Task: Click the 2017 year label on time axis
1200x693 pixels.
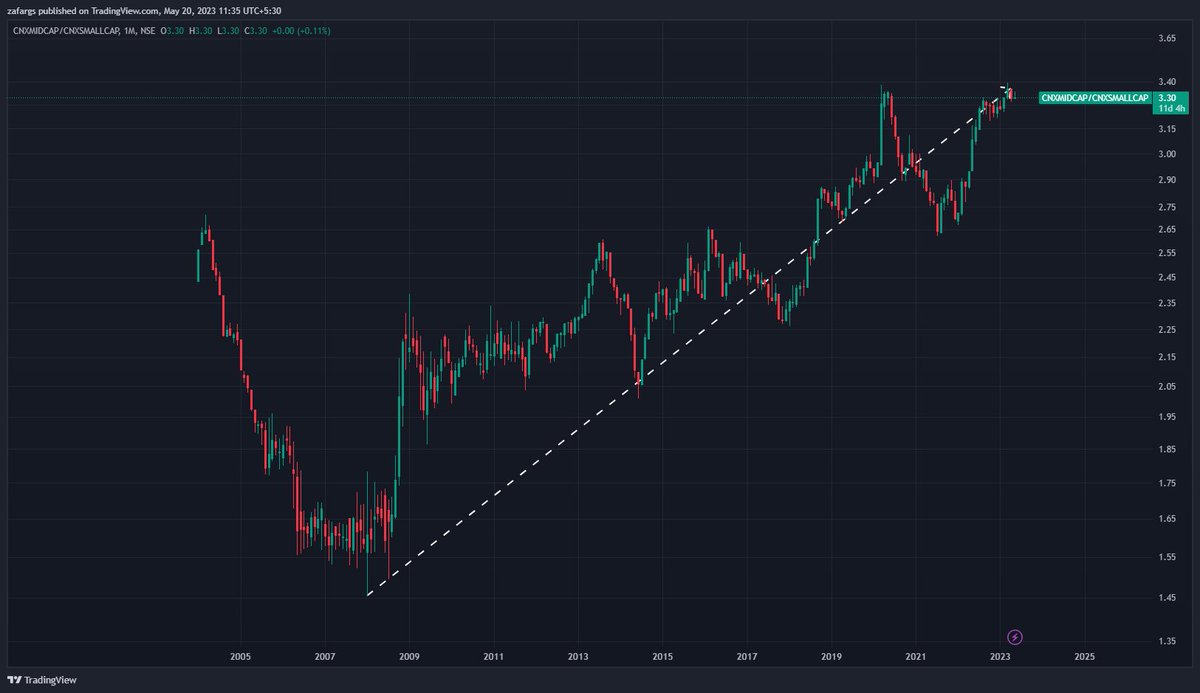Action: coord(746,657)
